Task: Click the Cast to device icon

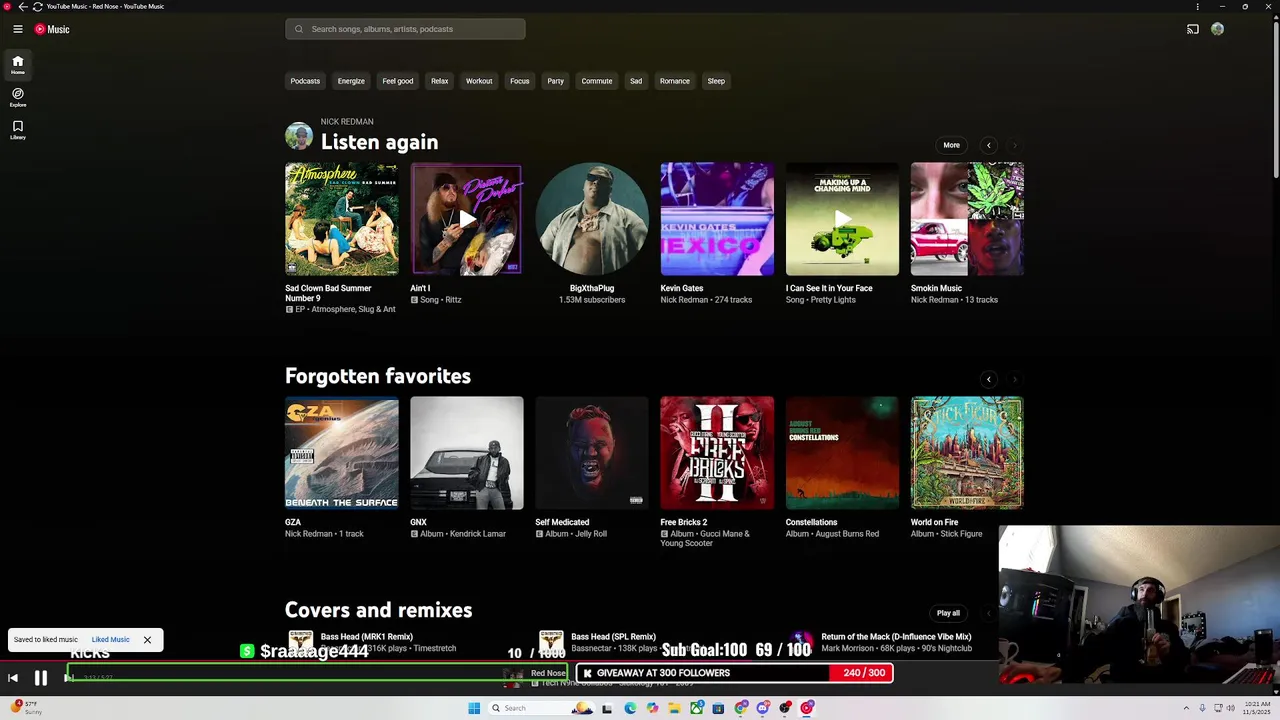Action: coord(1192,29)
